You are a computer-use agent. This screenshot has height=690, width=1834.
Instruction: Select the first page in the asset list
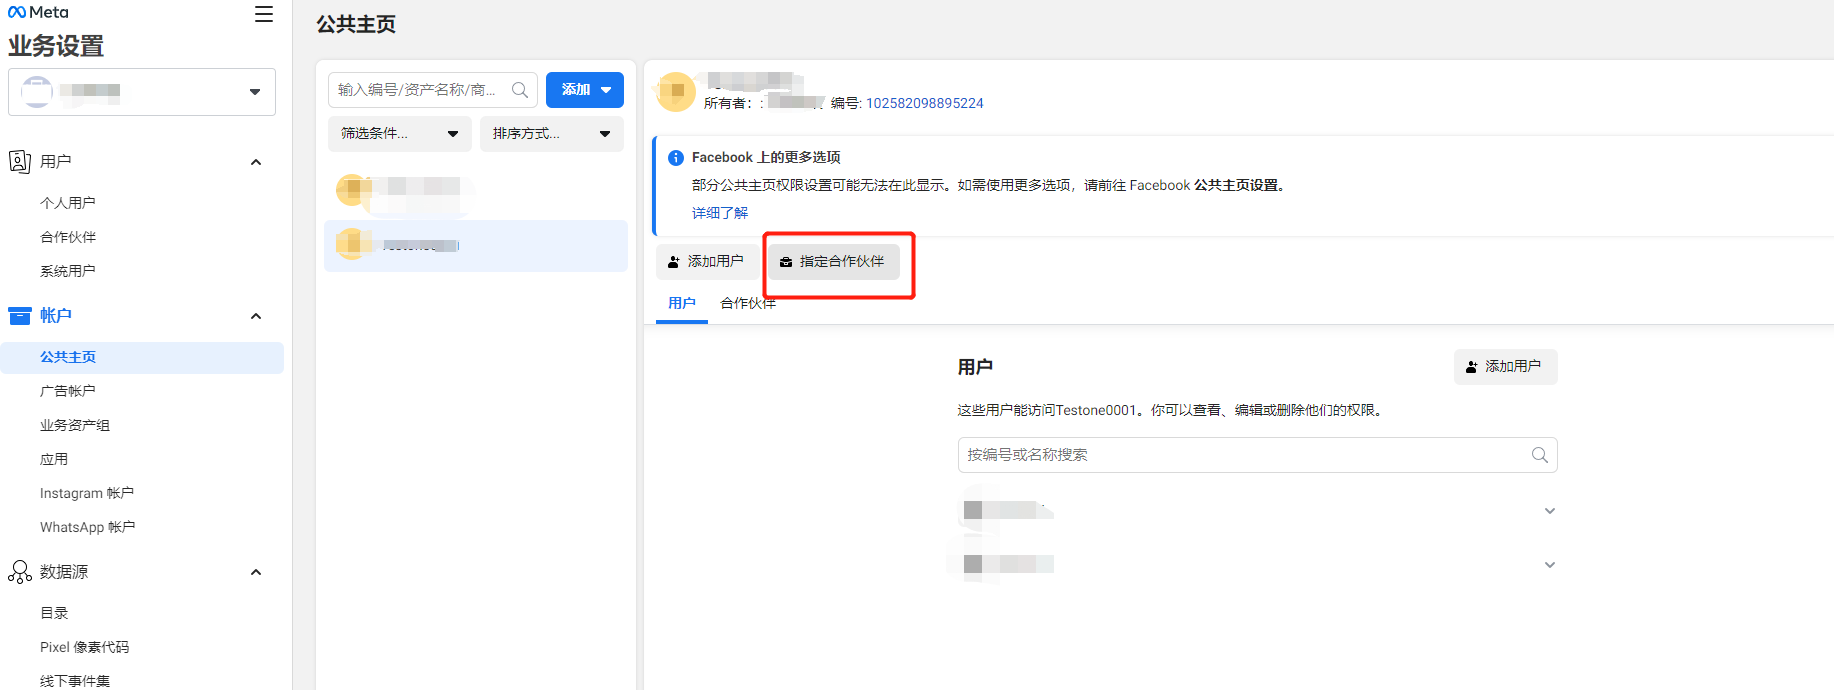(476, 192)
